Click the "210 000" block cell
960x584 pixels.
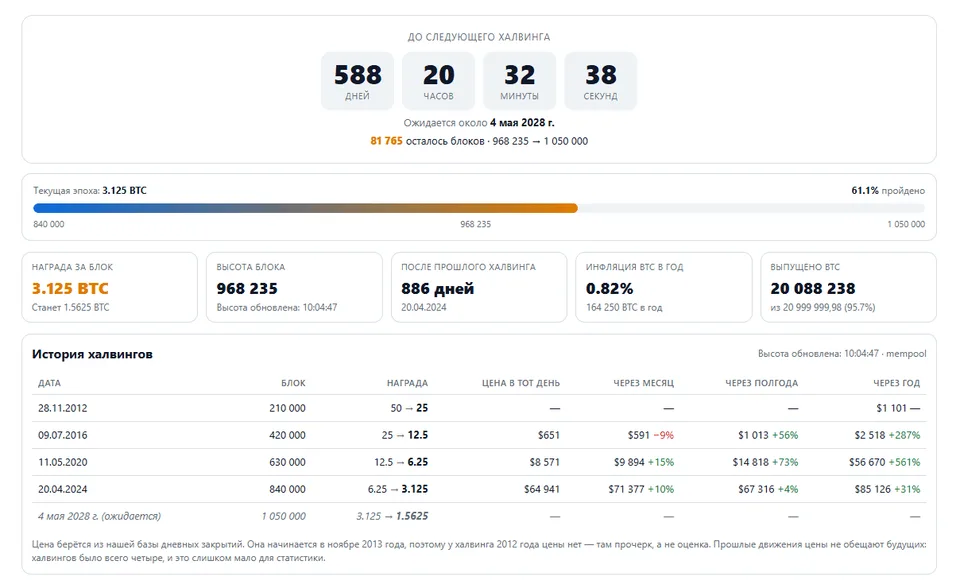click(x=287, y=408)
